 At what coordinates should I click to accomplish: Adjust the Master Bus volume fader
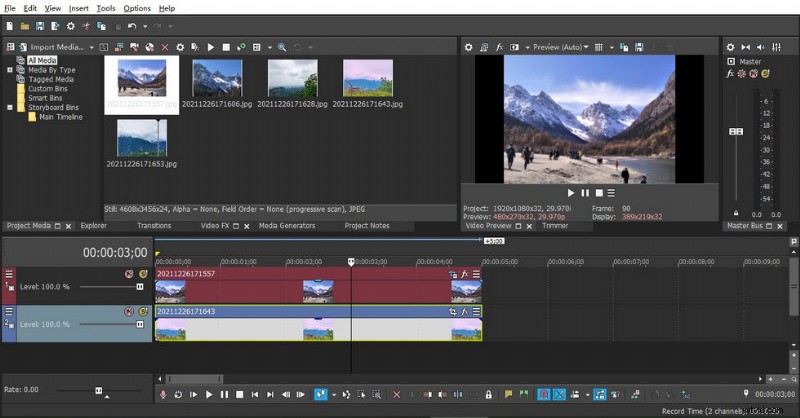tap(736, 132)
